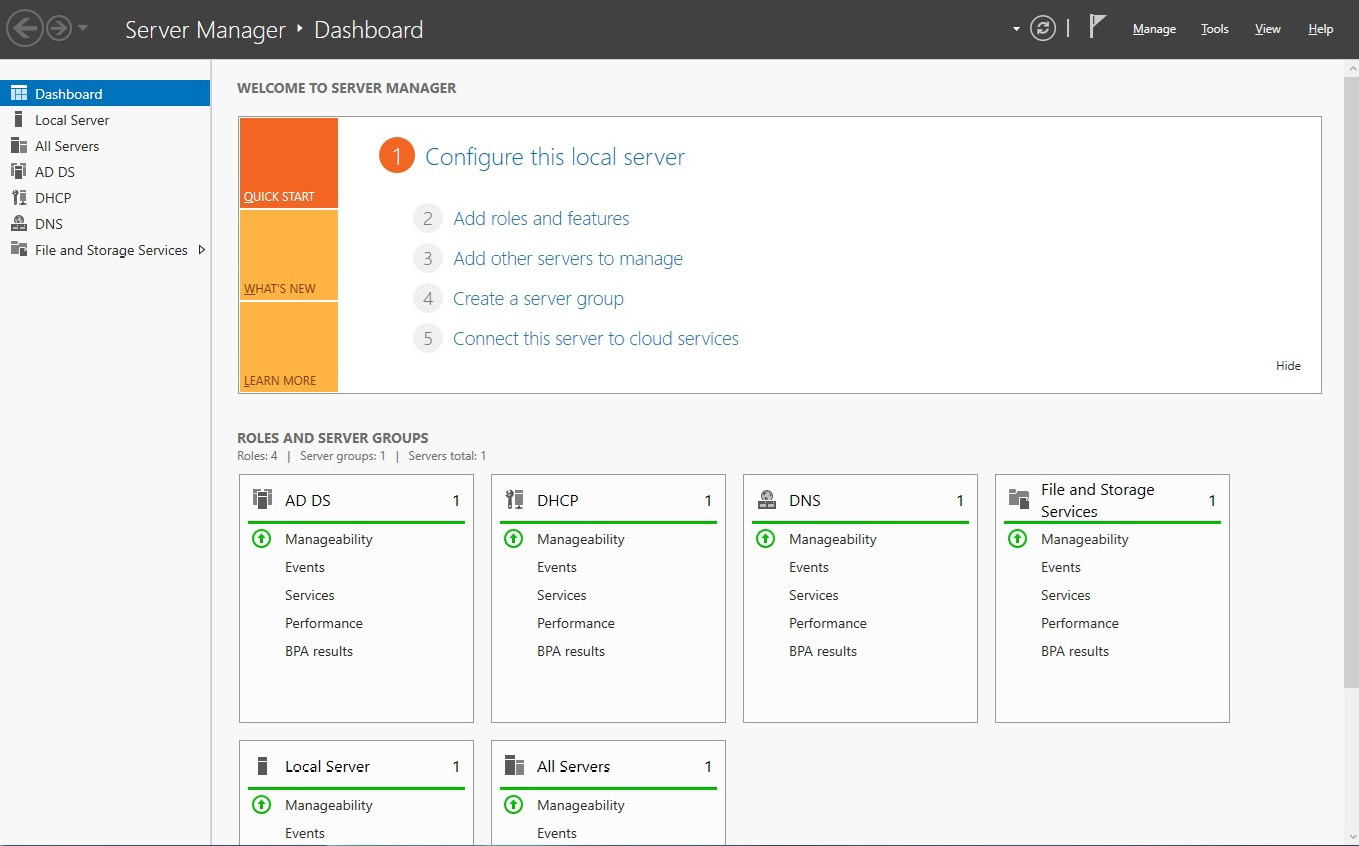This screenshot has height=846, width=1359.
Task: Open the DHCP tile title
Action: click(x=558, y=500)
